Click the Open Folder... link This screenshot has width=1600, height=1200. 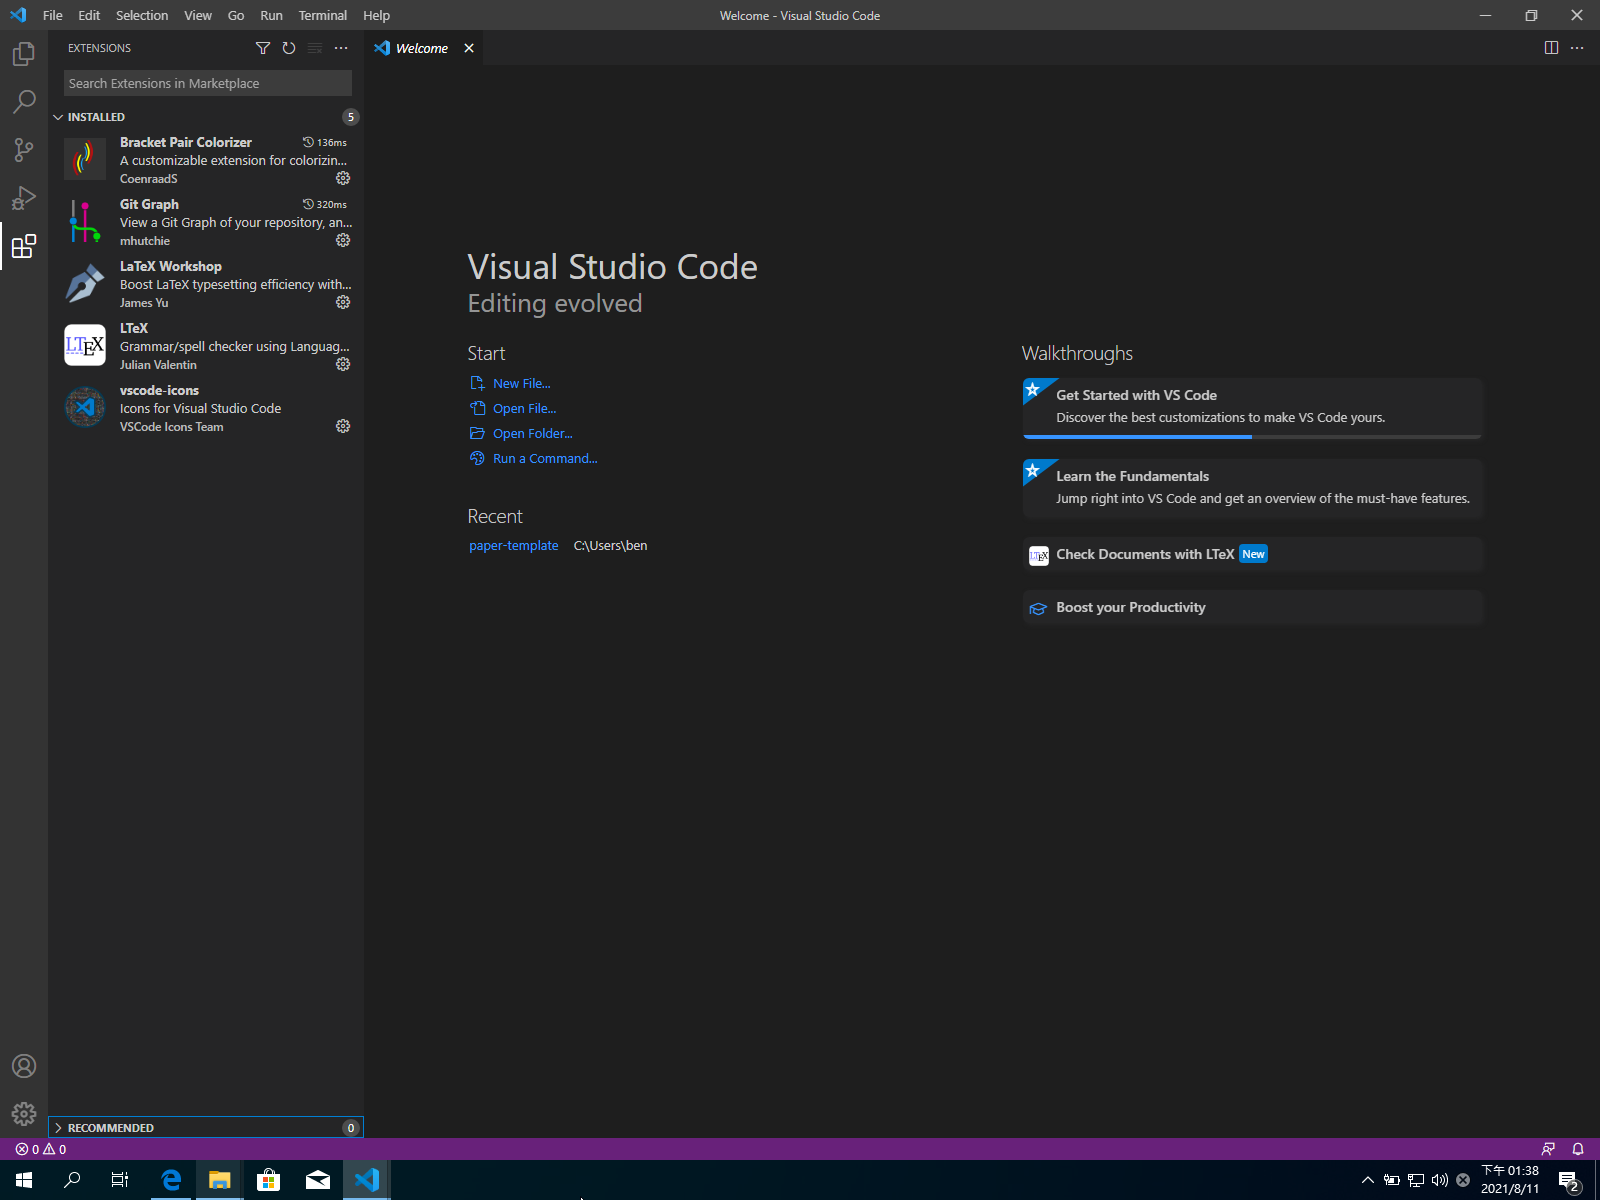(x=532, y=433)
